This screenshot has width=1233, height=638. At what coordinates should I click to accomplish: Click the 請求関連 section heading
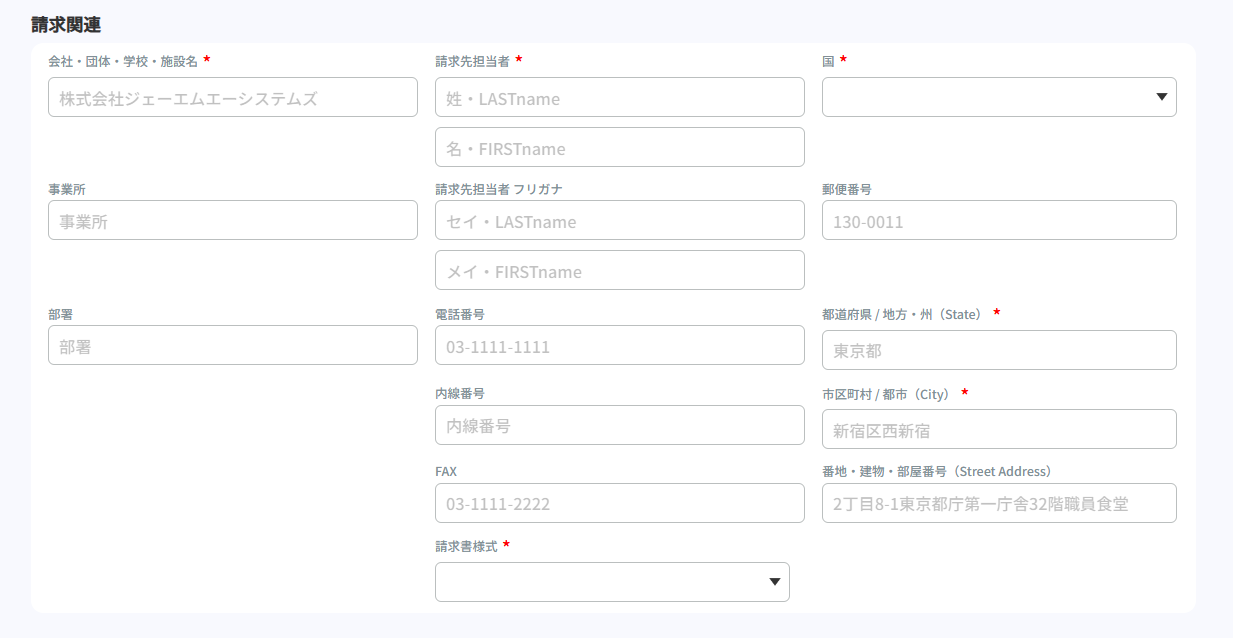tap(66, 24)
